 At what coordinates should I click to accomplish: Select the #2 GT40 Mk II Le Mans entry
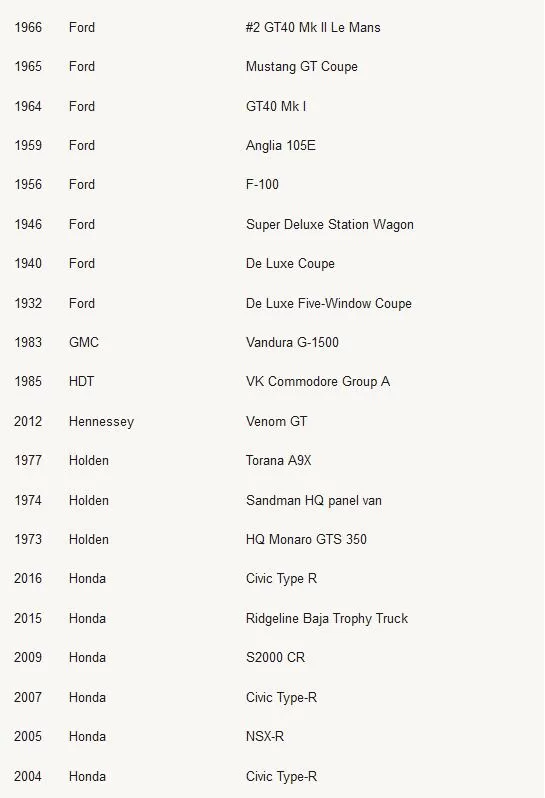[313, 27]
